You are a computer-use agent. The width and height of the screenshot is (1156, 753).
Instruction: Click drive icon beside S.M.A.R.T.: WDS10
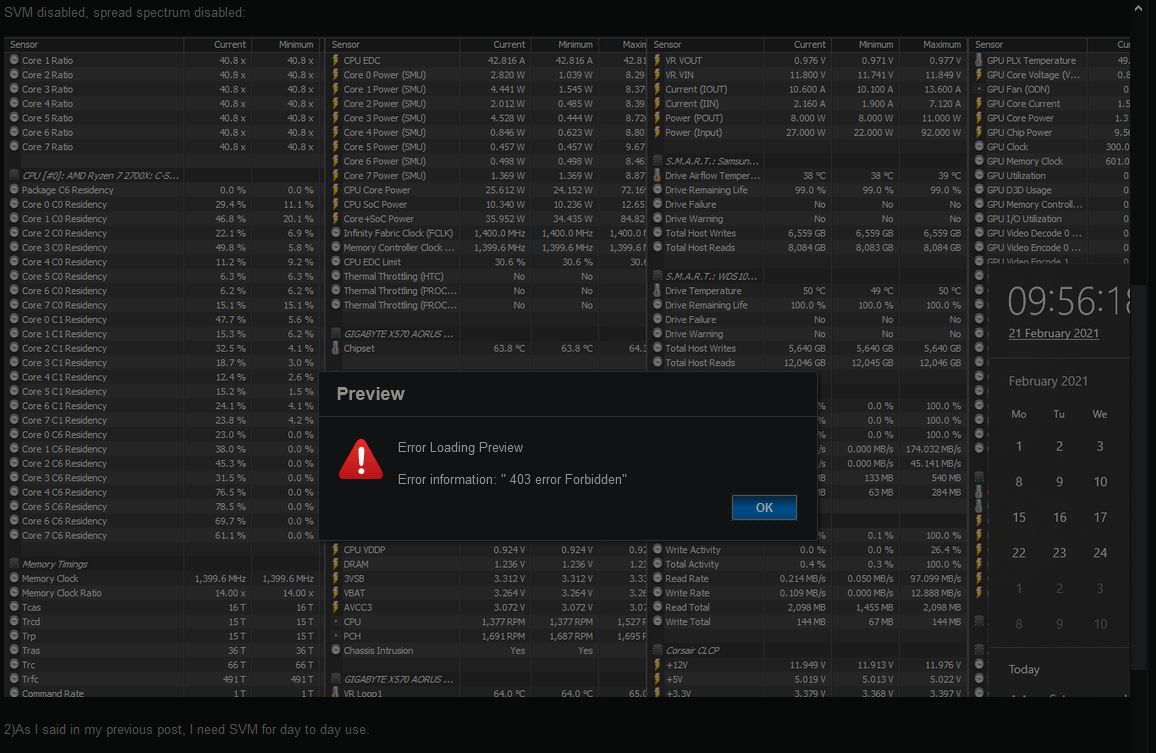(657, 276)
